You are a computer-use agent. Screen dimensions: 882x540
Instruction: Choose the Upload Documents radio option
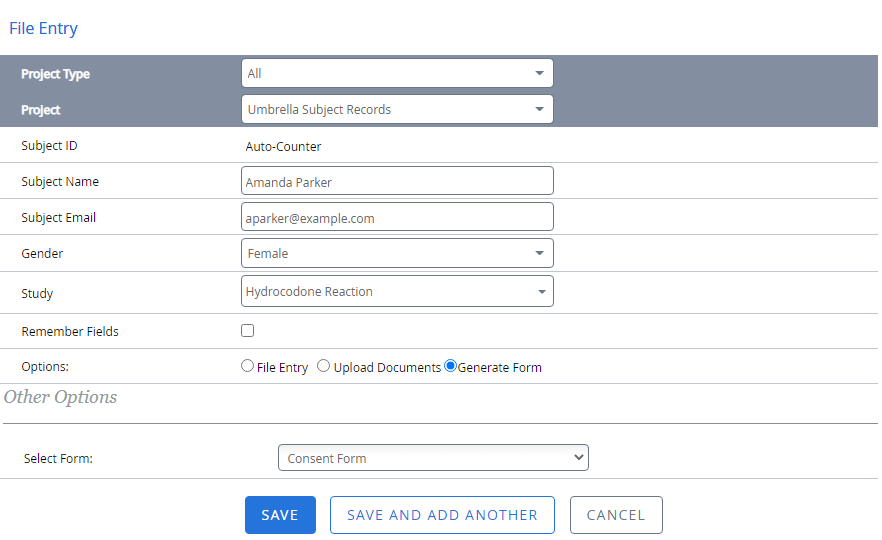323,366
